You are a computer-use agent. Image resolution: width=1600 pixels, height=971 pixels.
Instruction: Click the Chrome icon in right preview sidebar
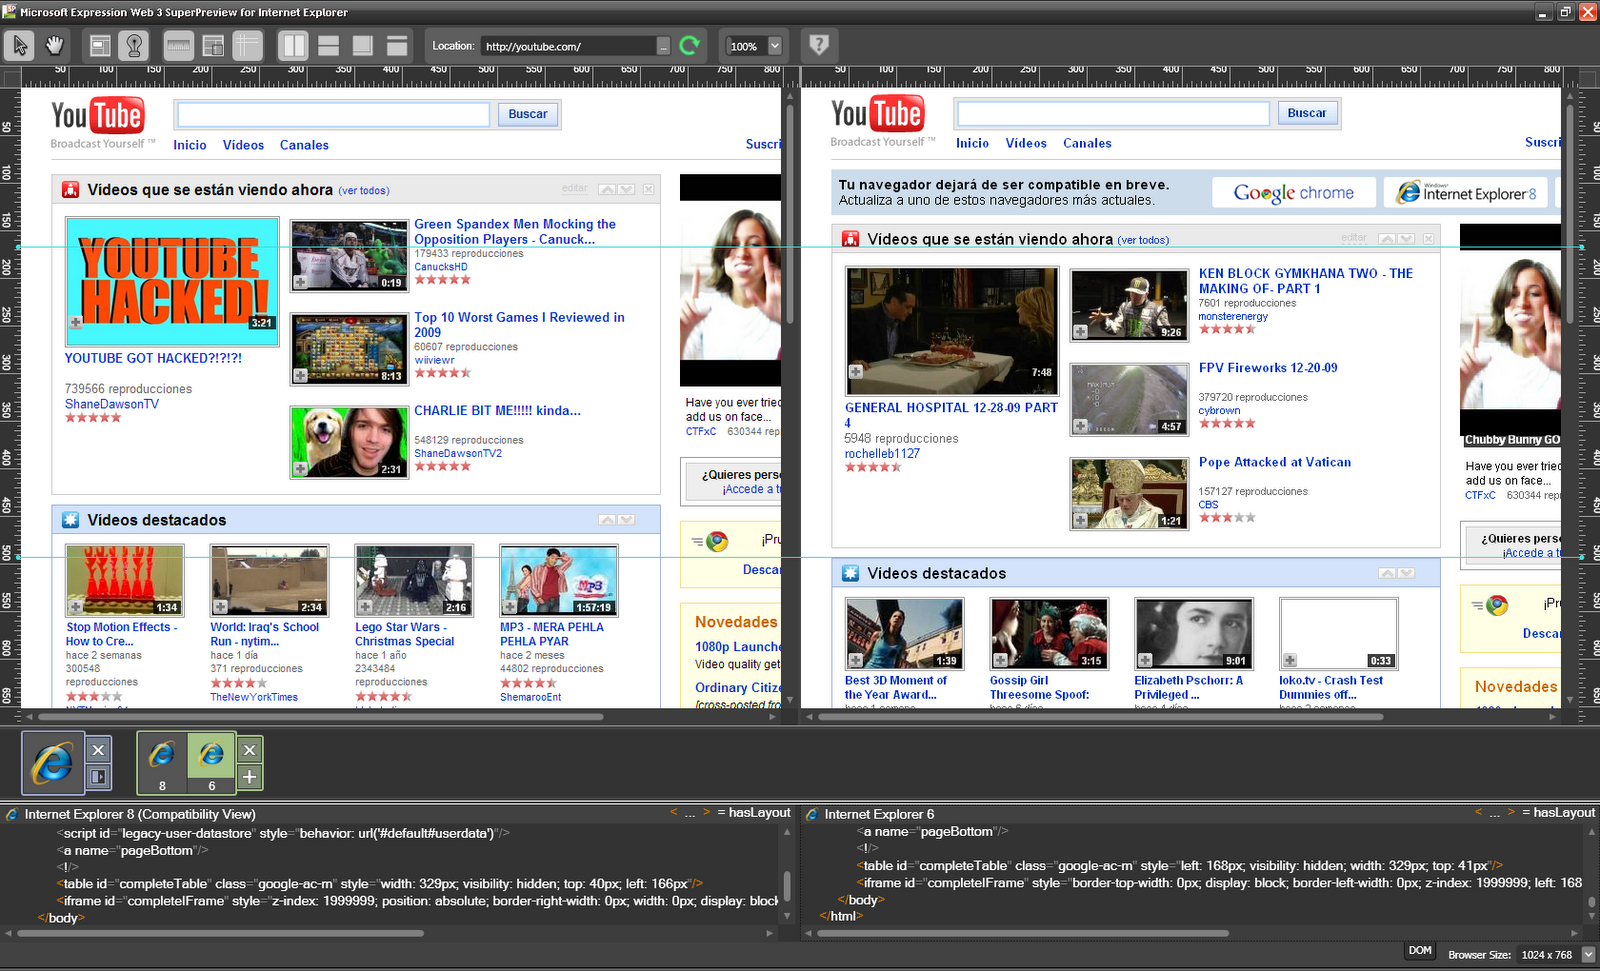tap(1497, 605)
